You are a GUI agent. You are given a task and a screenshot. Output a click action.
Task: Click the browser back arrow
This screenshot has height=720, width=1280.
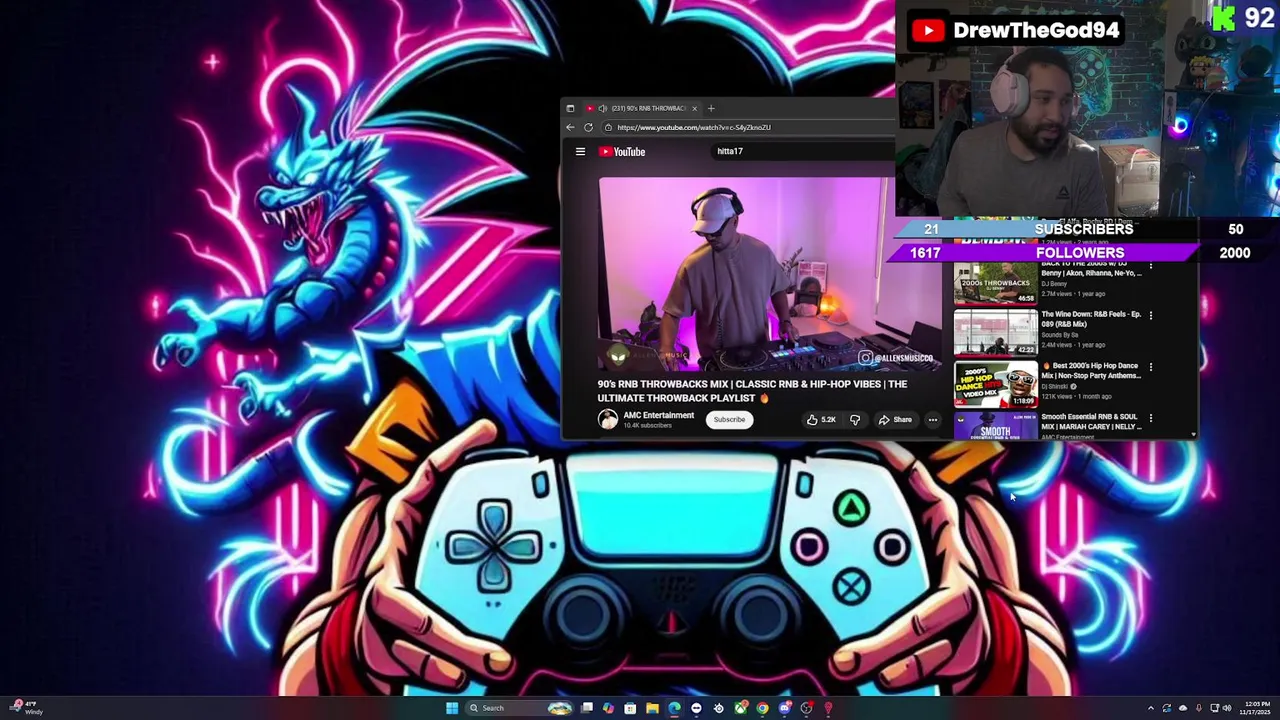[570, 128]
